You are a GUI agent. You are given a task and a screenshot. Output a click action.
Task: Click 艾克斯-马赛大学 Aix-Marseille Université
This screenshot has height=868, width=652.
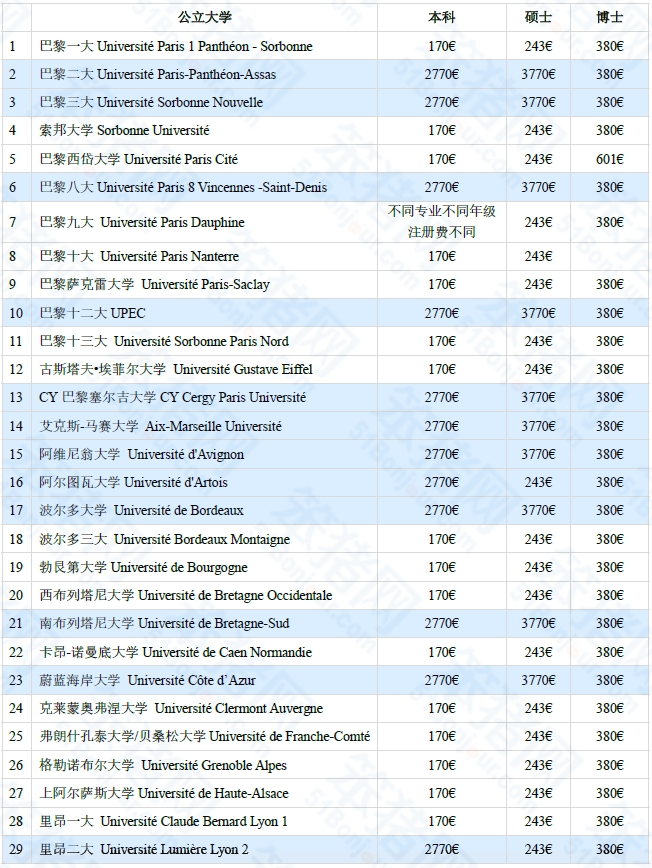[x=161, y=426]
